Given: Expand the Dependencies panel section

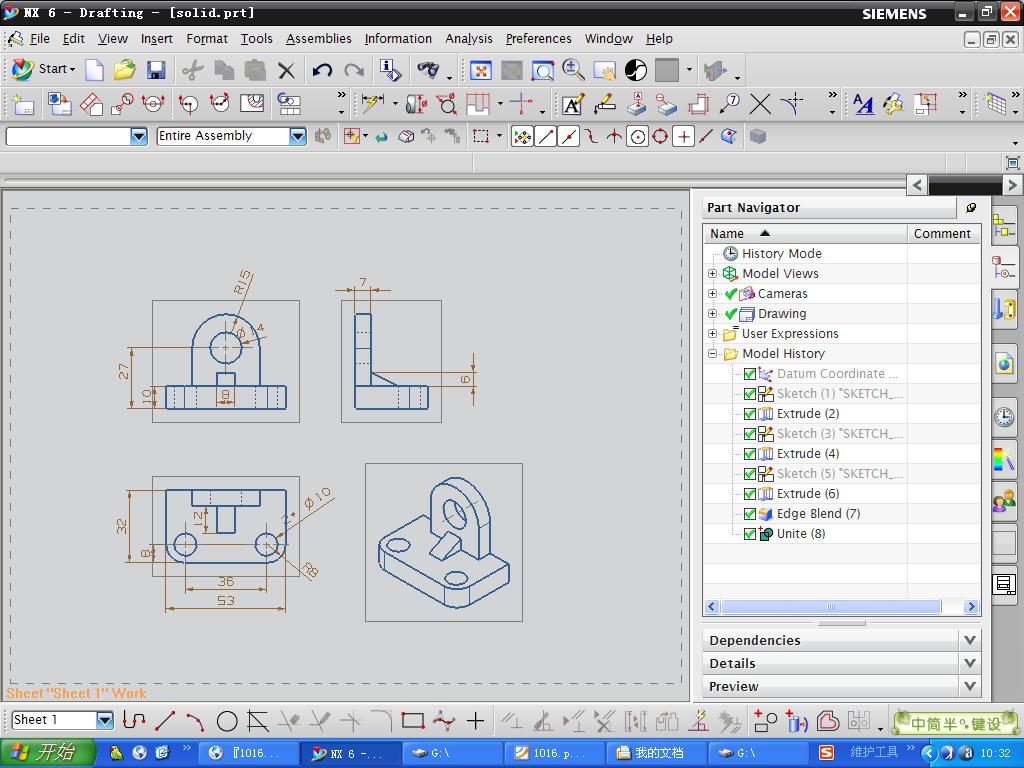Looking at the screenshot, I should (x=969, y=640).
